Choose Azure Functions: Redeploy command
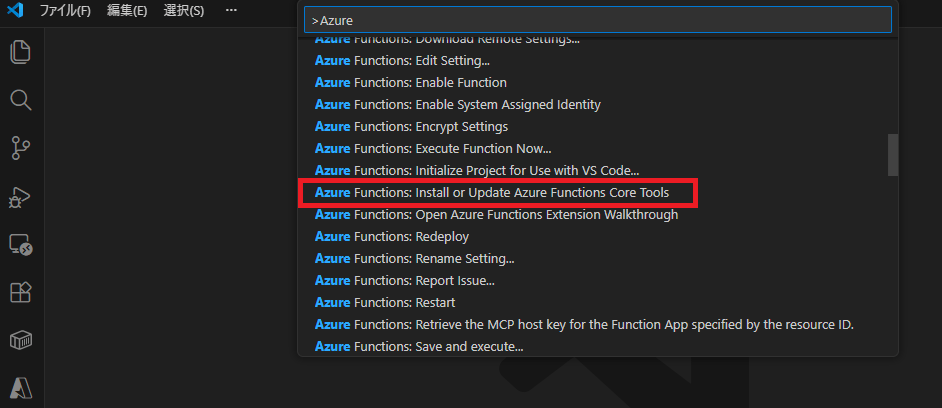This screenshot has width=942, height=408. click(392, 236)
